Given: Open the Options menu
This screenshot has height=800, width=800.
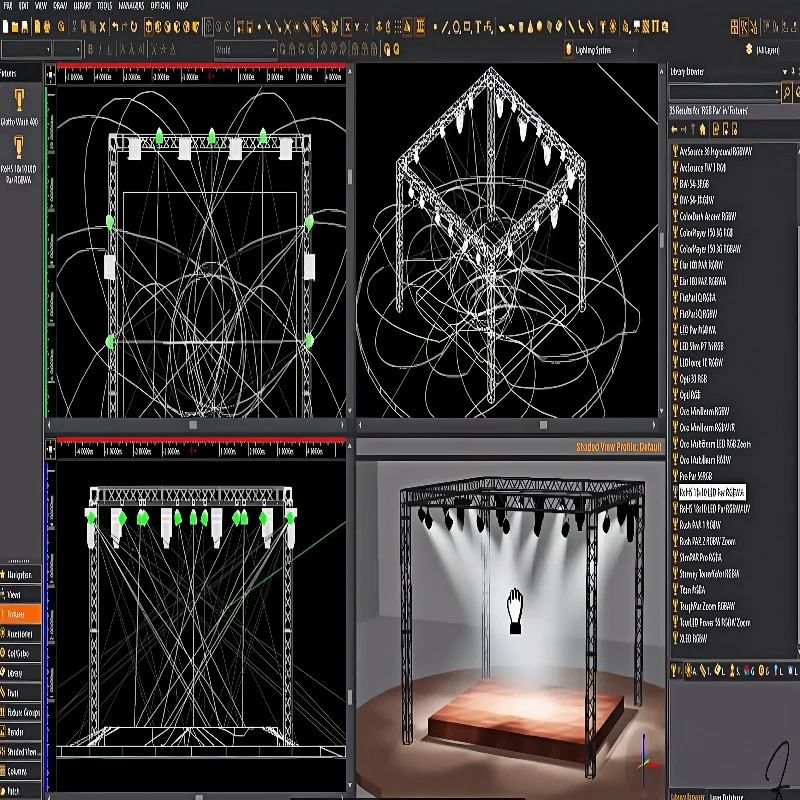Looking at the screenshot, I should [160, 6].
